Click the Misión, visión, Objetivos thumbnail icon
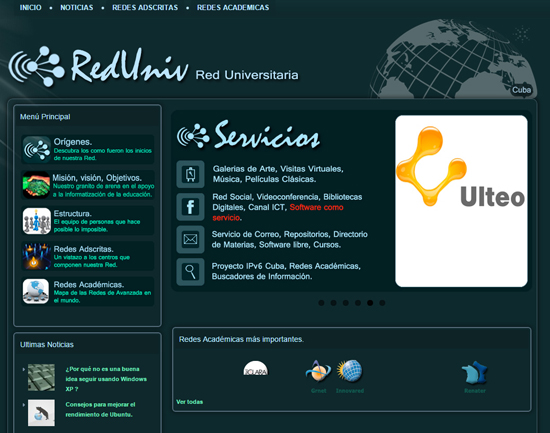 [x=36, y=185]
